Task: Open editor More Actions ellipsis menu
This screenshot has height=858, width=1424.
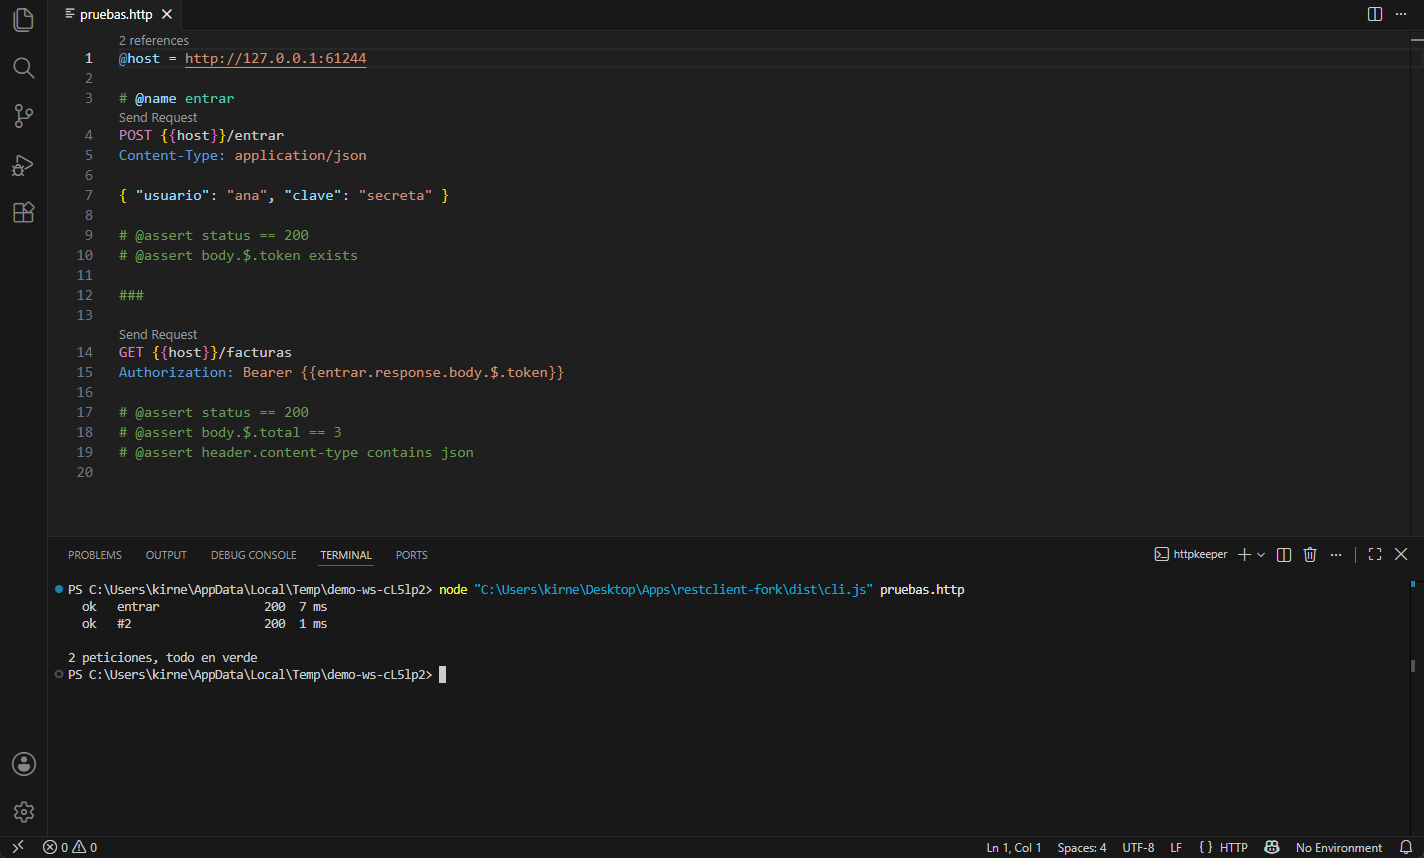Action: point(1400,14)
